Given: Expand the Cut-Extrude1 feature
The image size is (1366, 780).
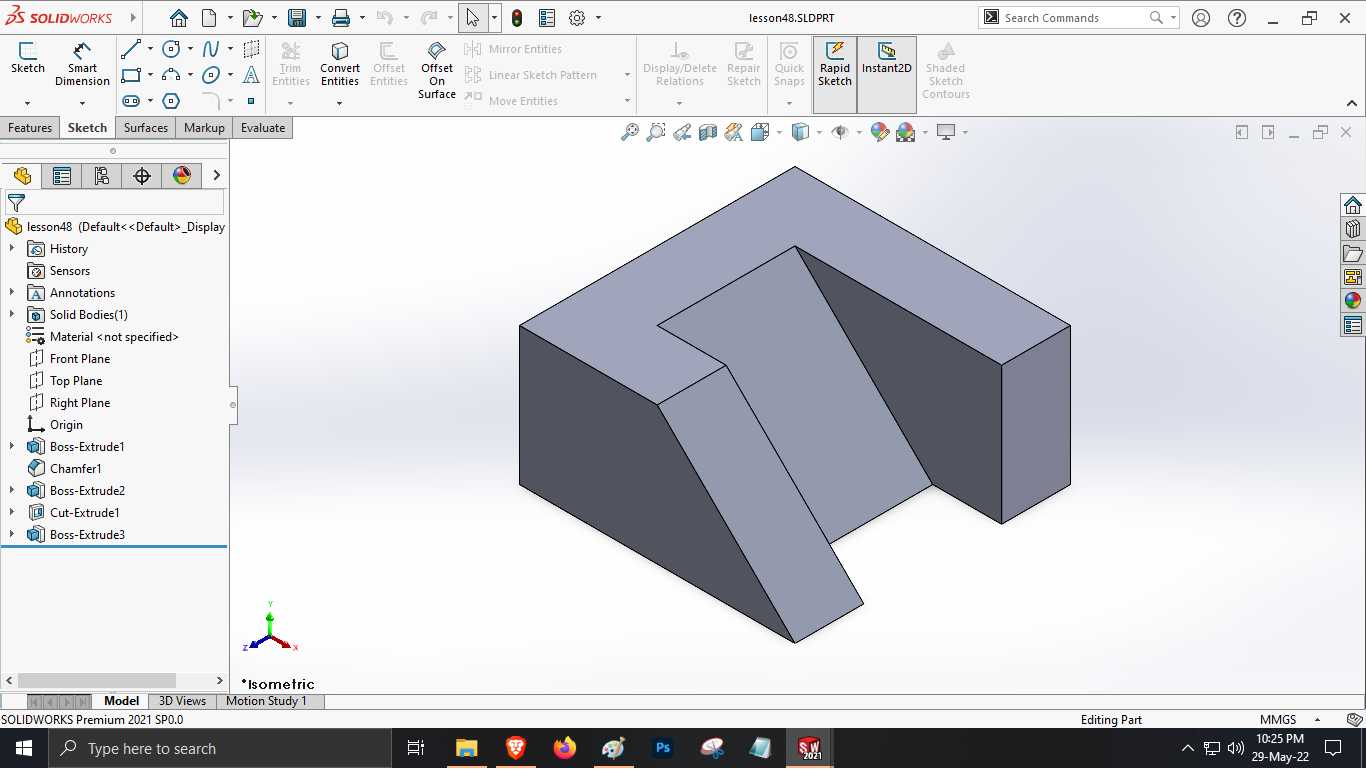Looking at the screenshot, I should tap(12, 512).
